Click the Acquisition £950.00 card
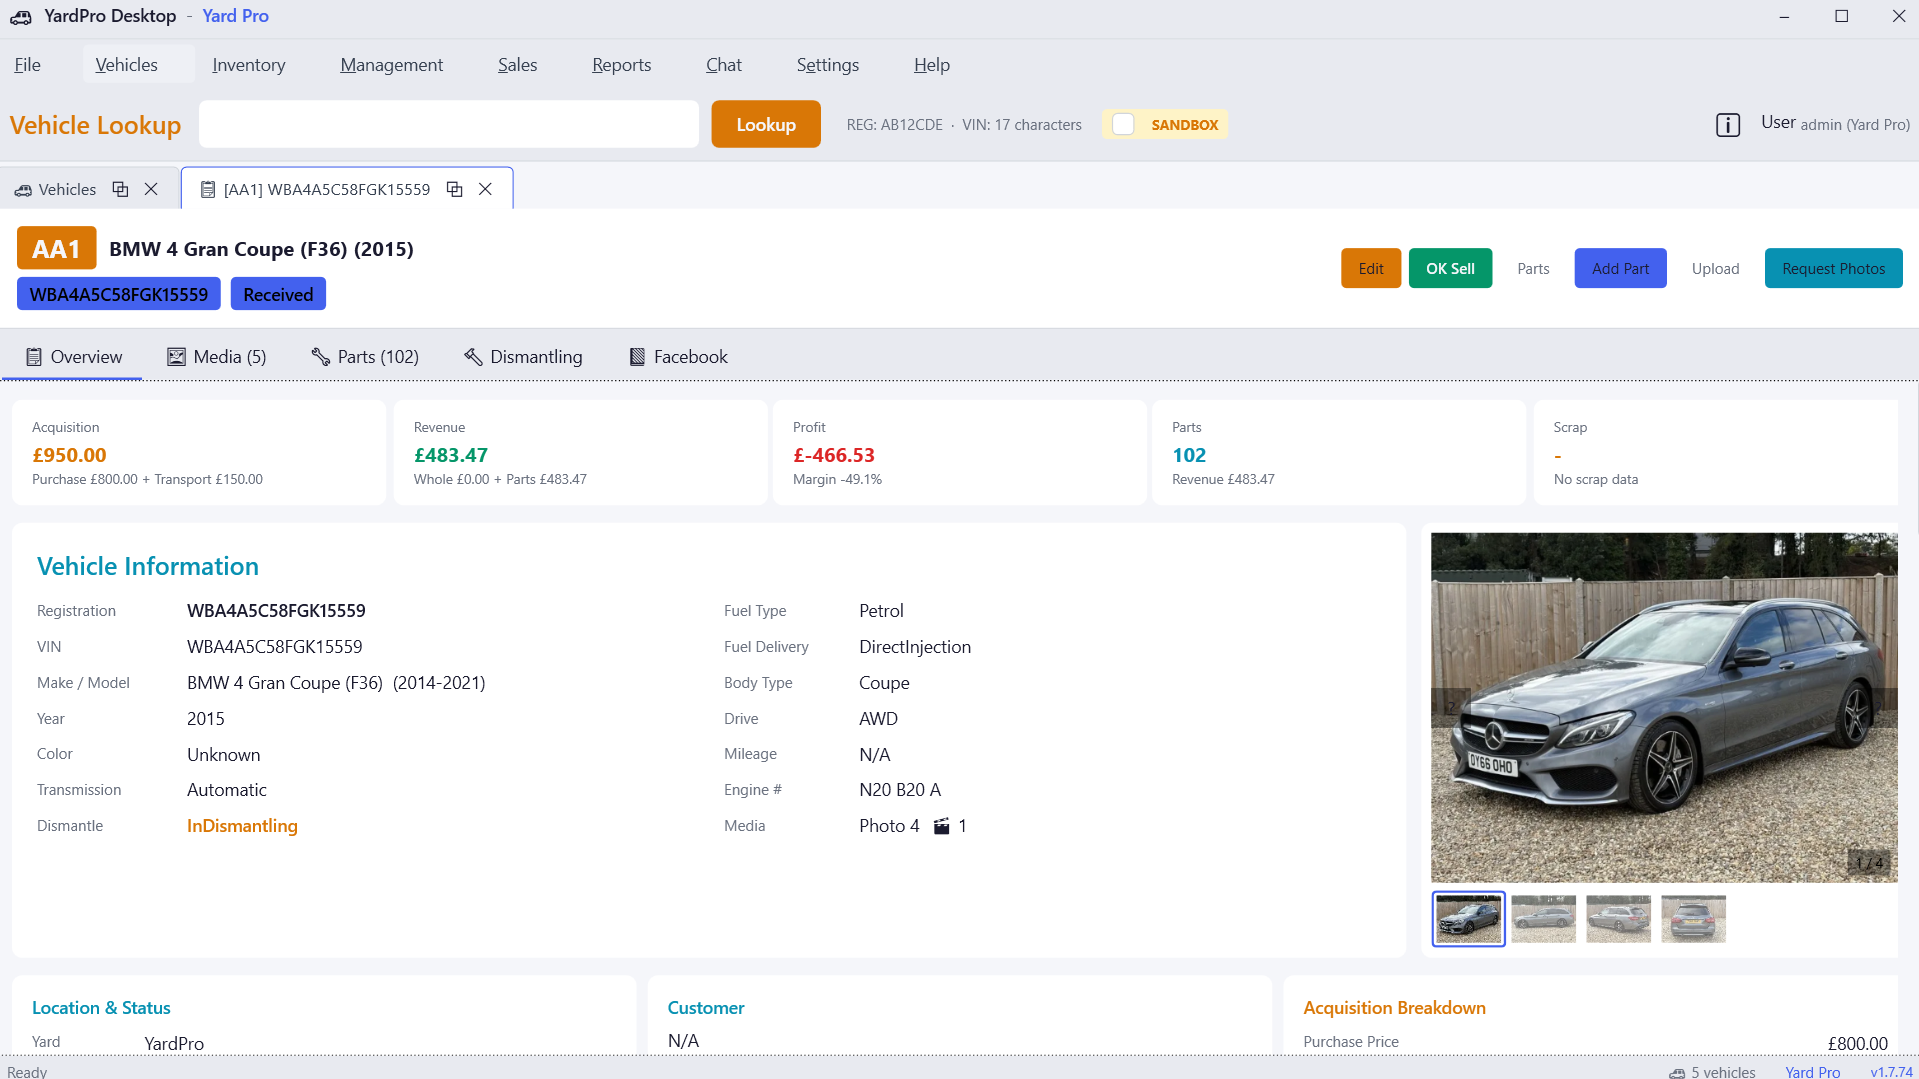Screen dimensions: 1919x1079 tap(199, 453)
